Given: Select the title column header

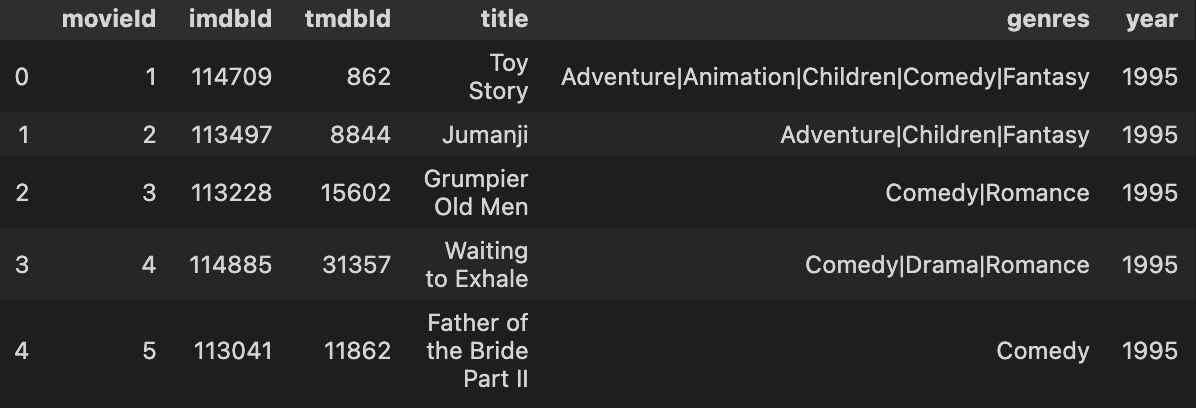Looking at the screenshot, I should point(504,19).
